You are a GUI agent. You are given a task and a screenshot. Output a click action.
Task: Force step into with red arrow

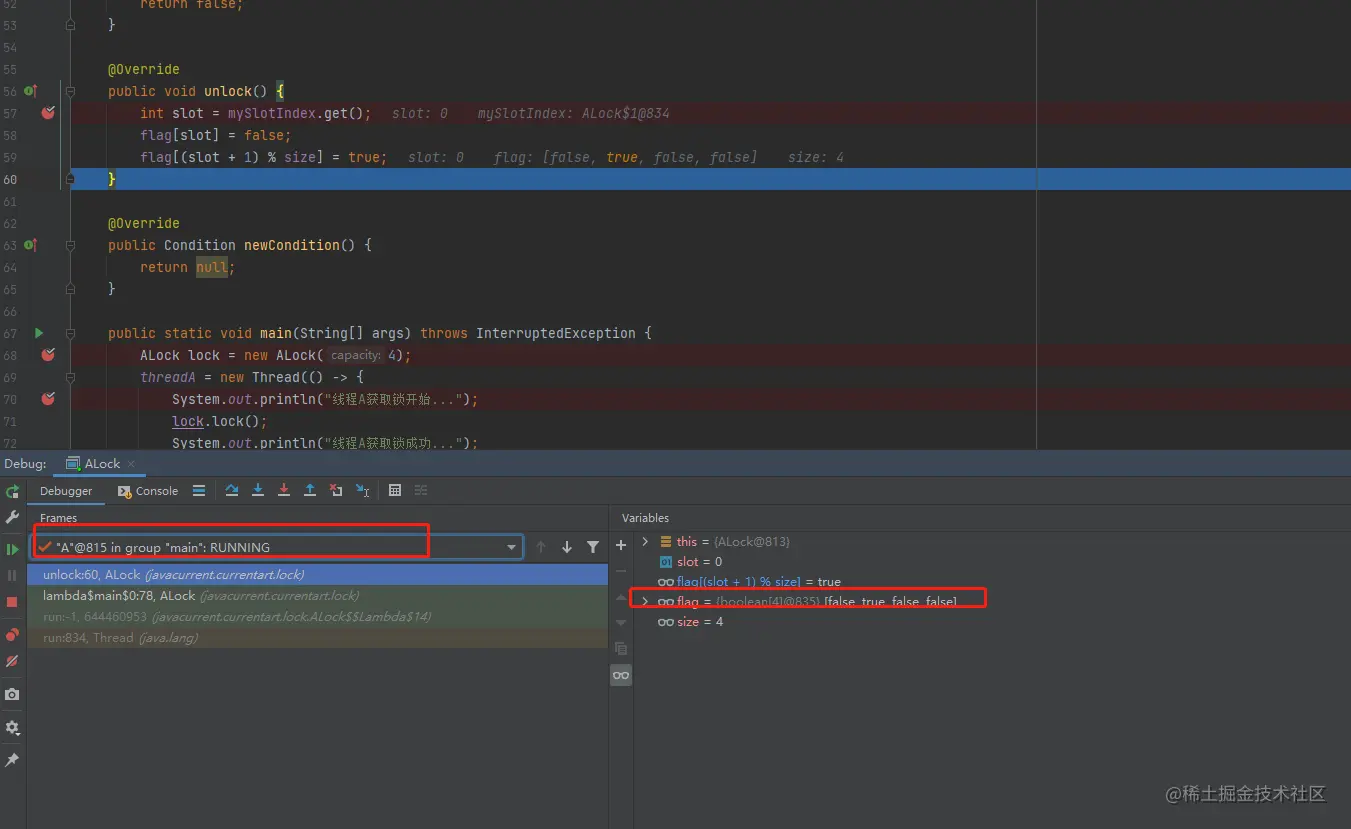click(x=284, y=491)
